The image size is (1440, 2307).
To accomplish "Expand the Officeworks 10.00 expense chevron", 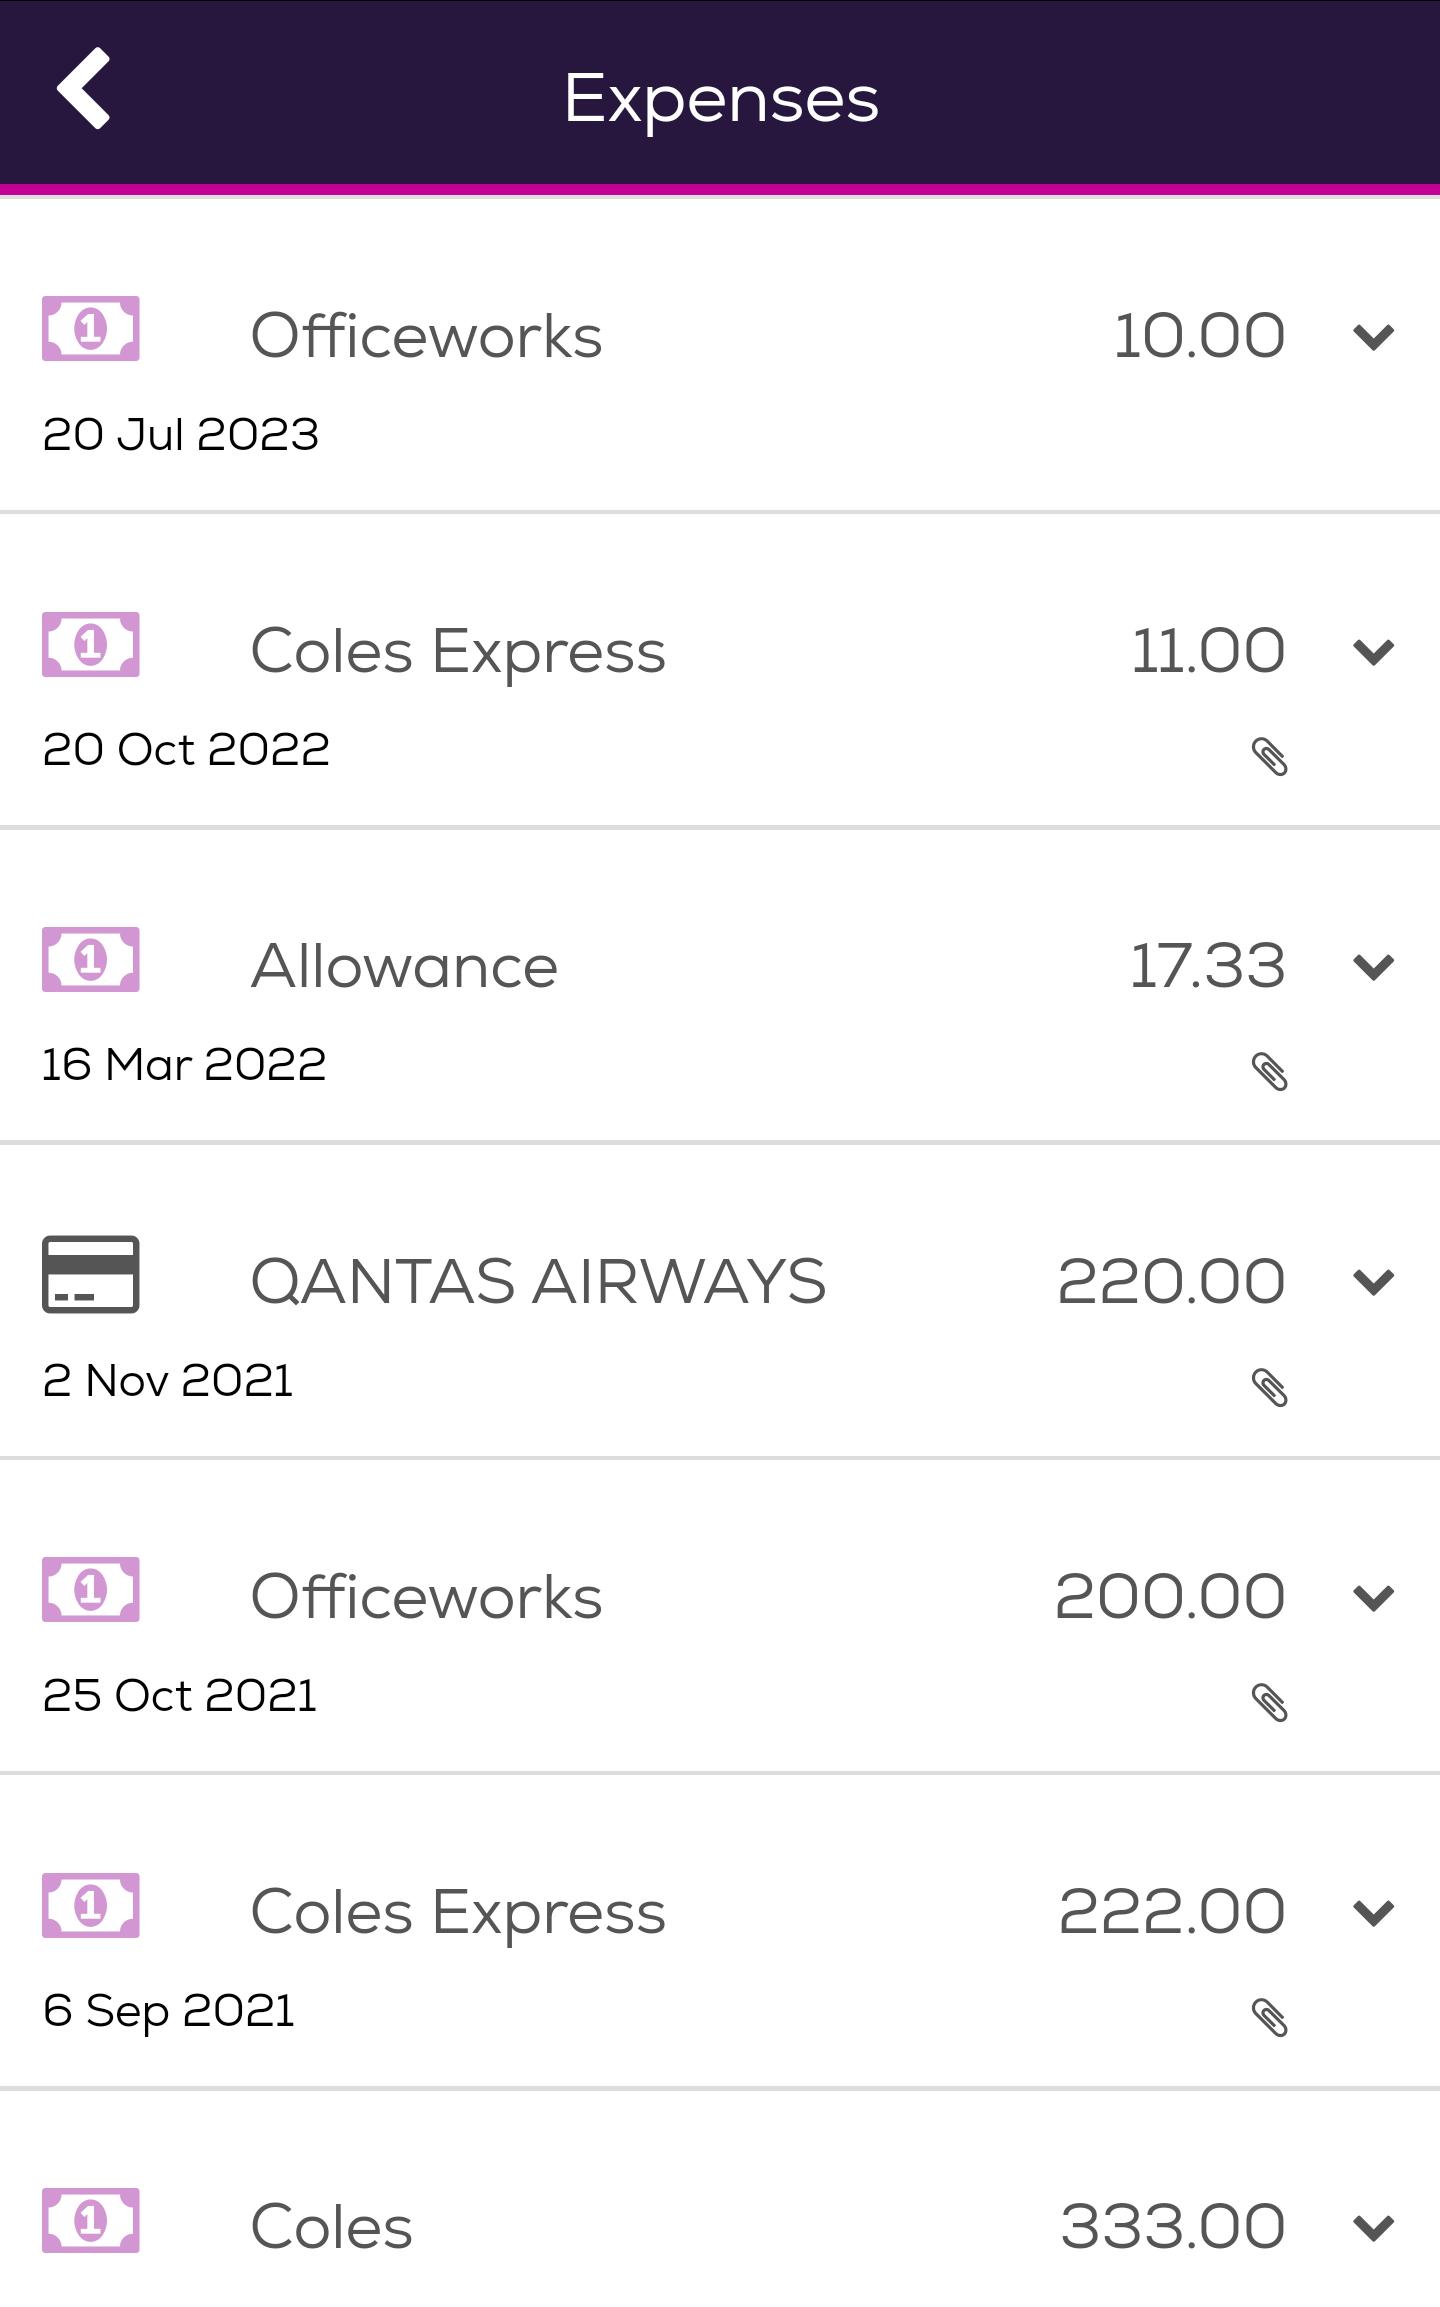I will tap(1373, 337).
